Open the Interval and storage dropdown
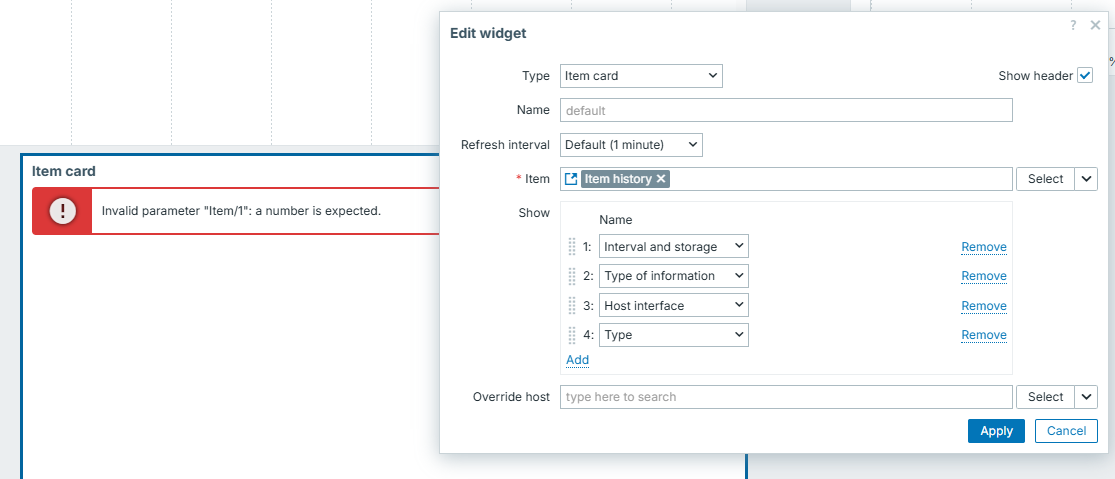The height and width of the screenshot is (479, 1115). tap(673, 247)
